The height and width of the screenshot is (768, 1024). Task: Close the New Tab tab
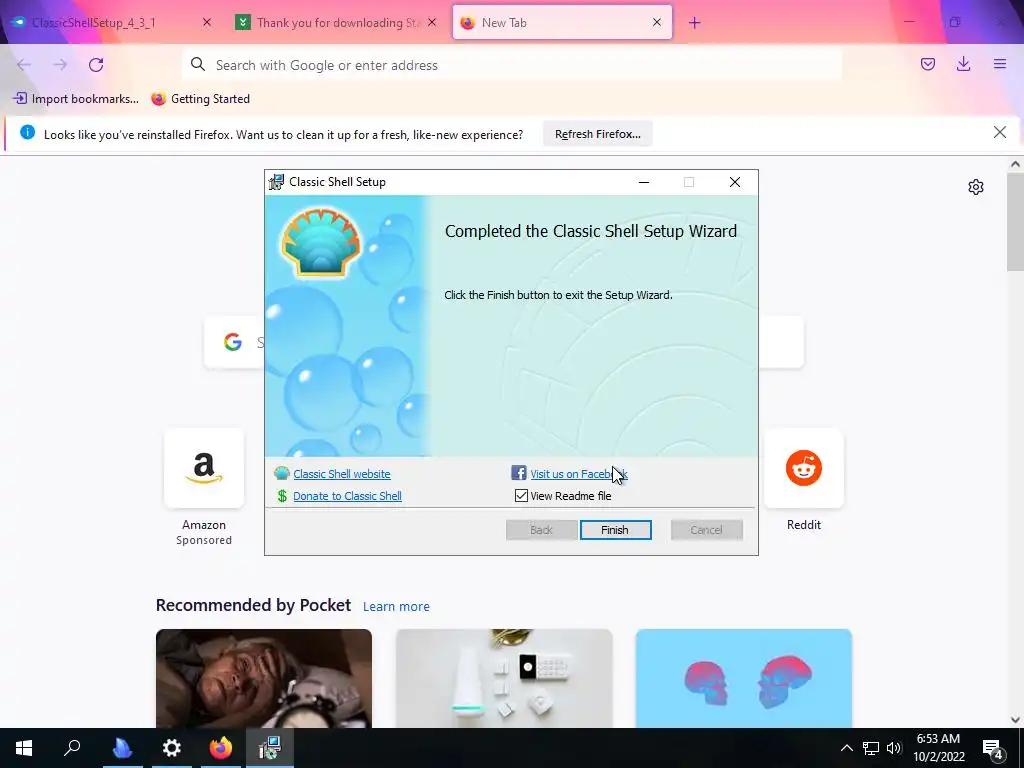(657, 22)
